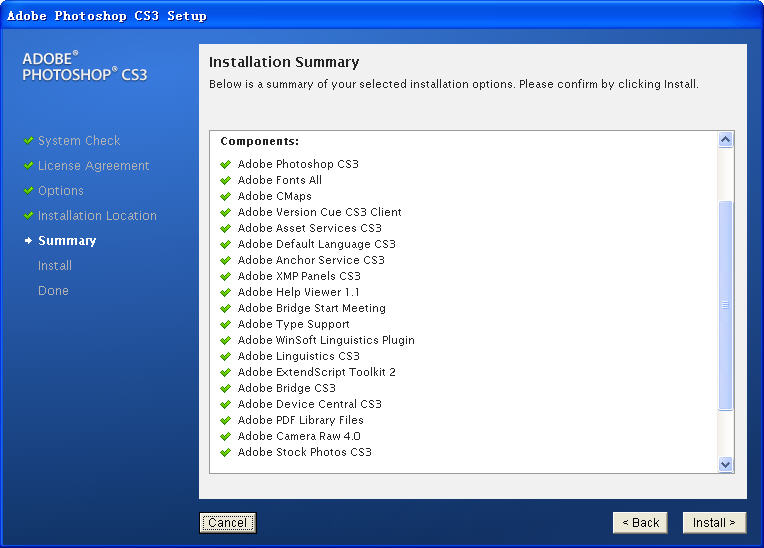Click the green checkmark beside Adobe Photoshop CS3

coord(225,164)
